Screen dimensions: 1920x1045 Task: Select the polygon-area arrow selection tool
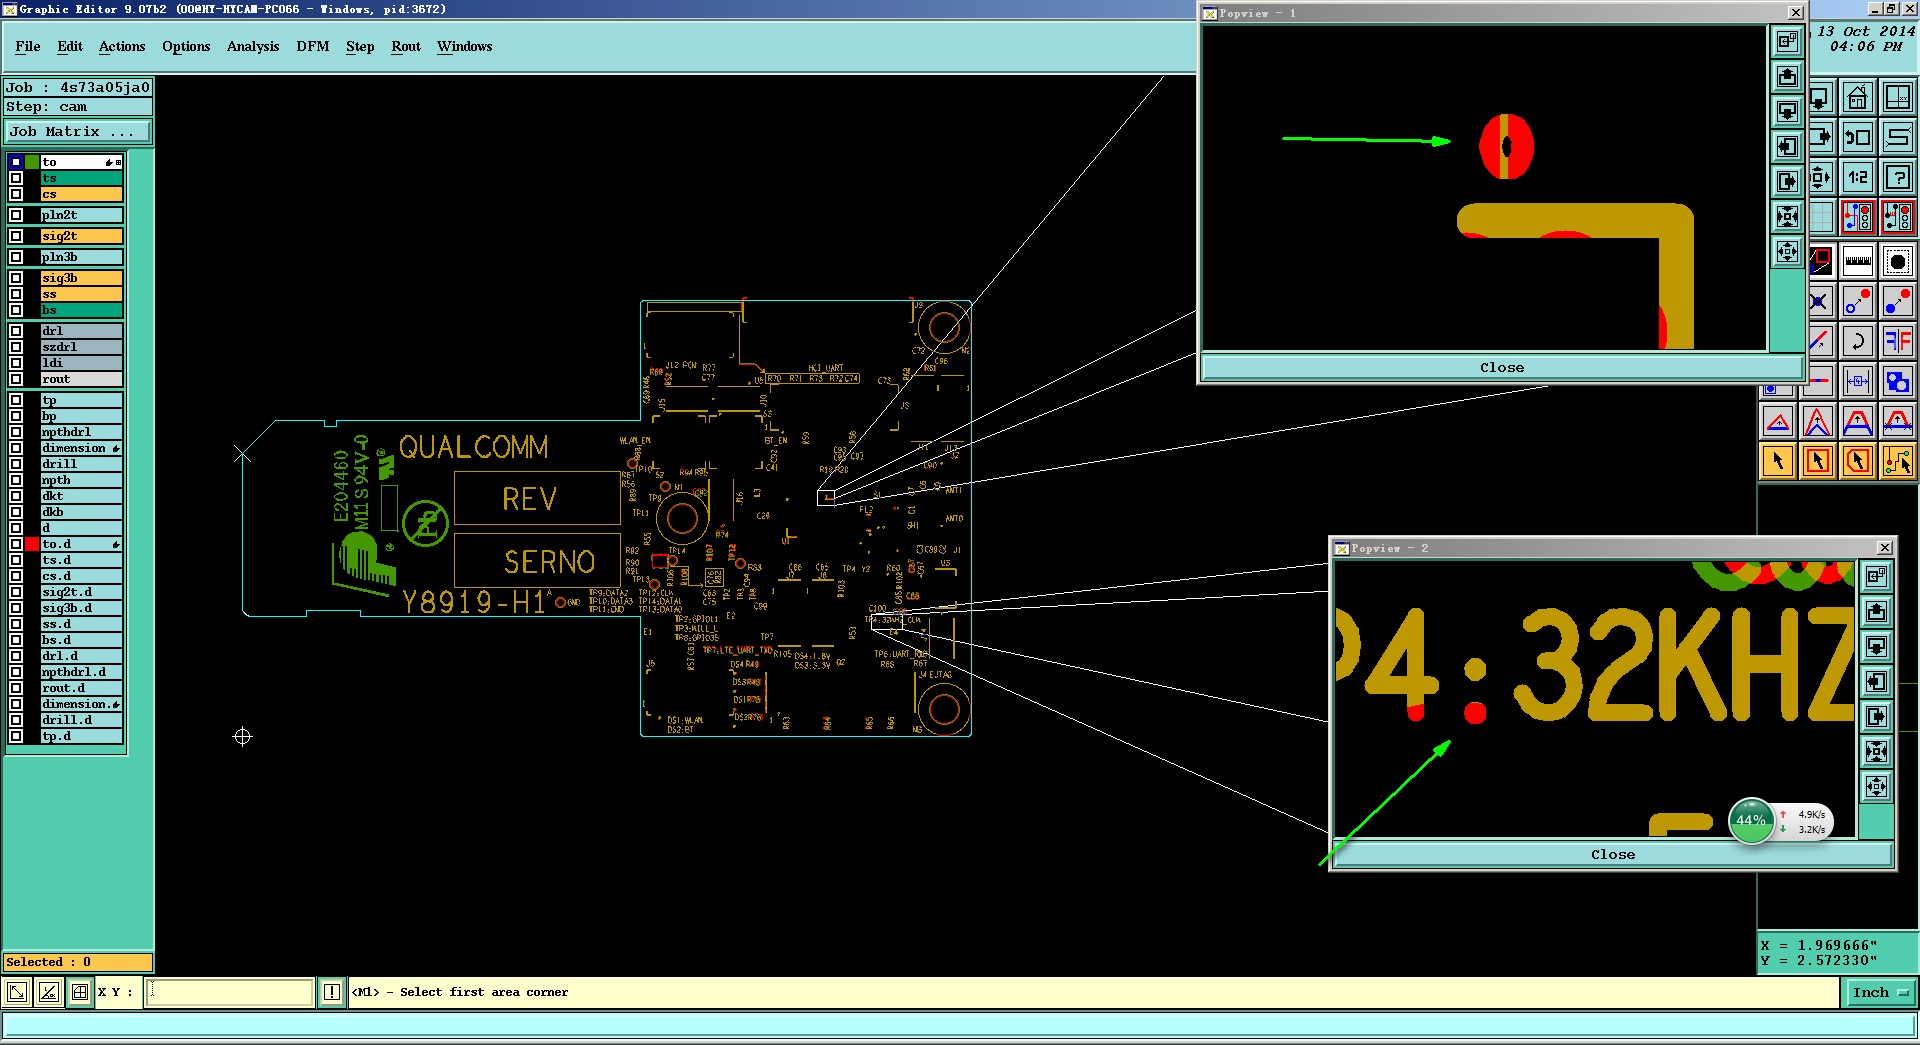tap(1857, 461)
